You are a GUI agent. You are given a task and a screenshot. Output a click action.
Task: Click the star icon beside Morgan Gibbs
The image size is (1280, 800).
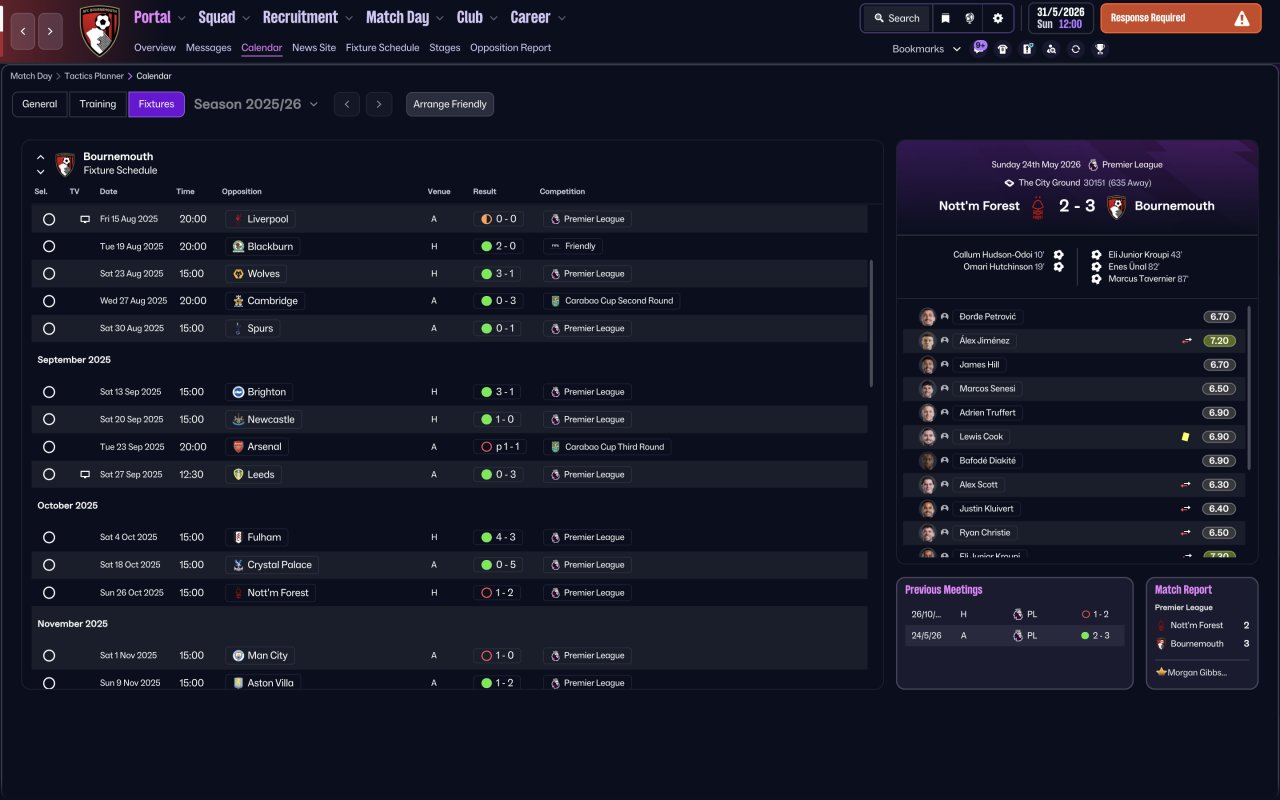[x=1161, y=672]
